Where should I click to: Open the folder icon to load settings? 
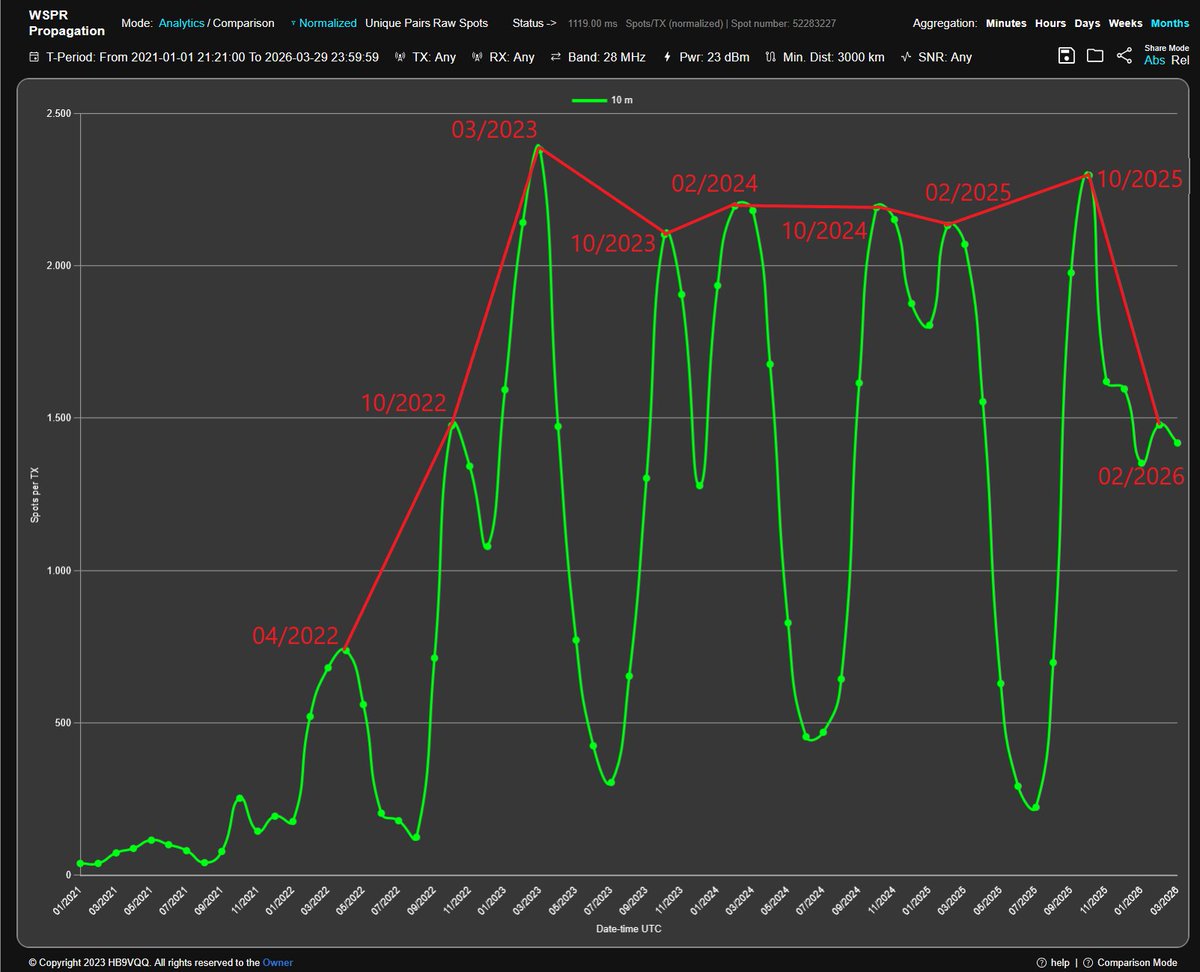pyautogui.click(x=1095, y=56)
